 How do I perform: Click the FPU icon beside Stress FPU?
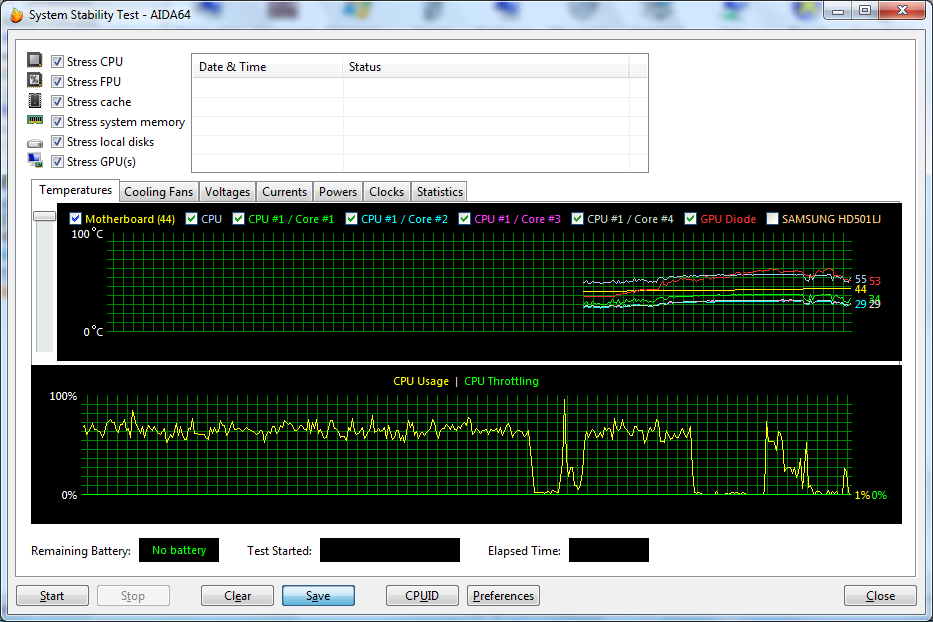[x=35, y=80]
